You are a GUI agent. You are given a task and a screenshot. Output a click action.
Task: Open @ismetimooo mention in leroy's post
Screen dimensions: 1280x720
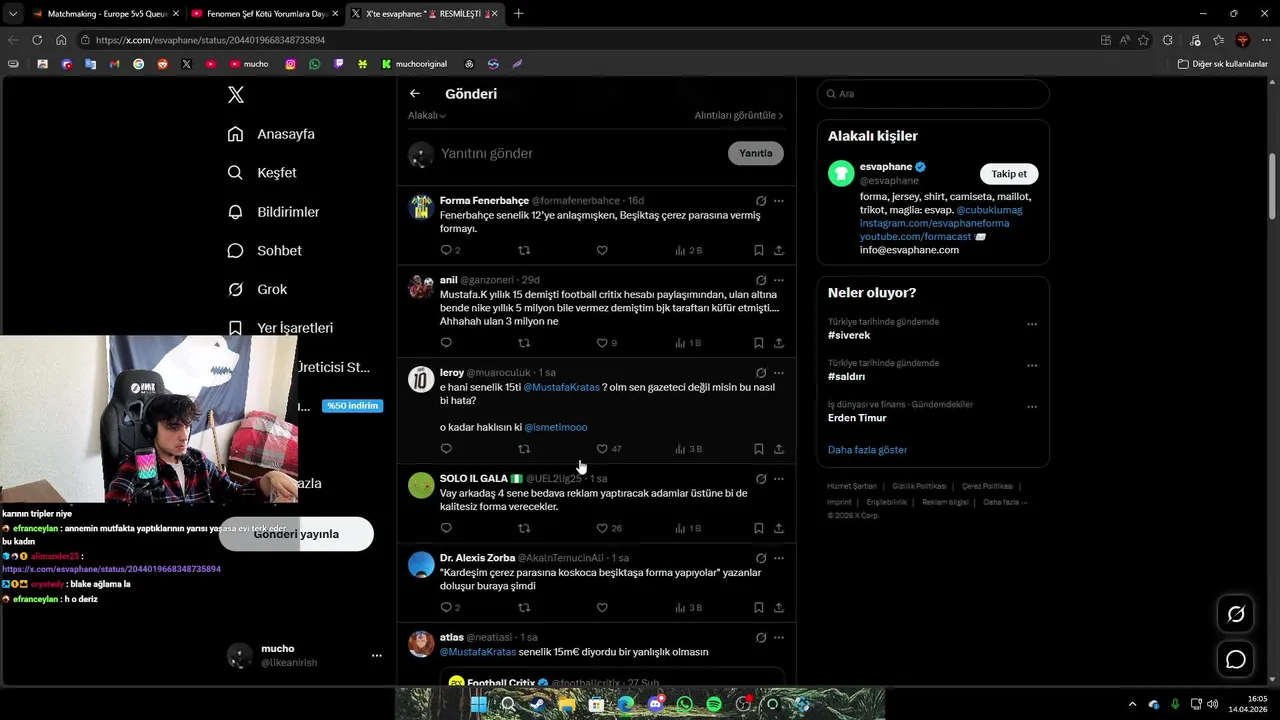(x=556, y=427)
